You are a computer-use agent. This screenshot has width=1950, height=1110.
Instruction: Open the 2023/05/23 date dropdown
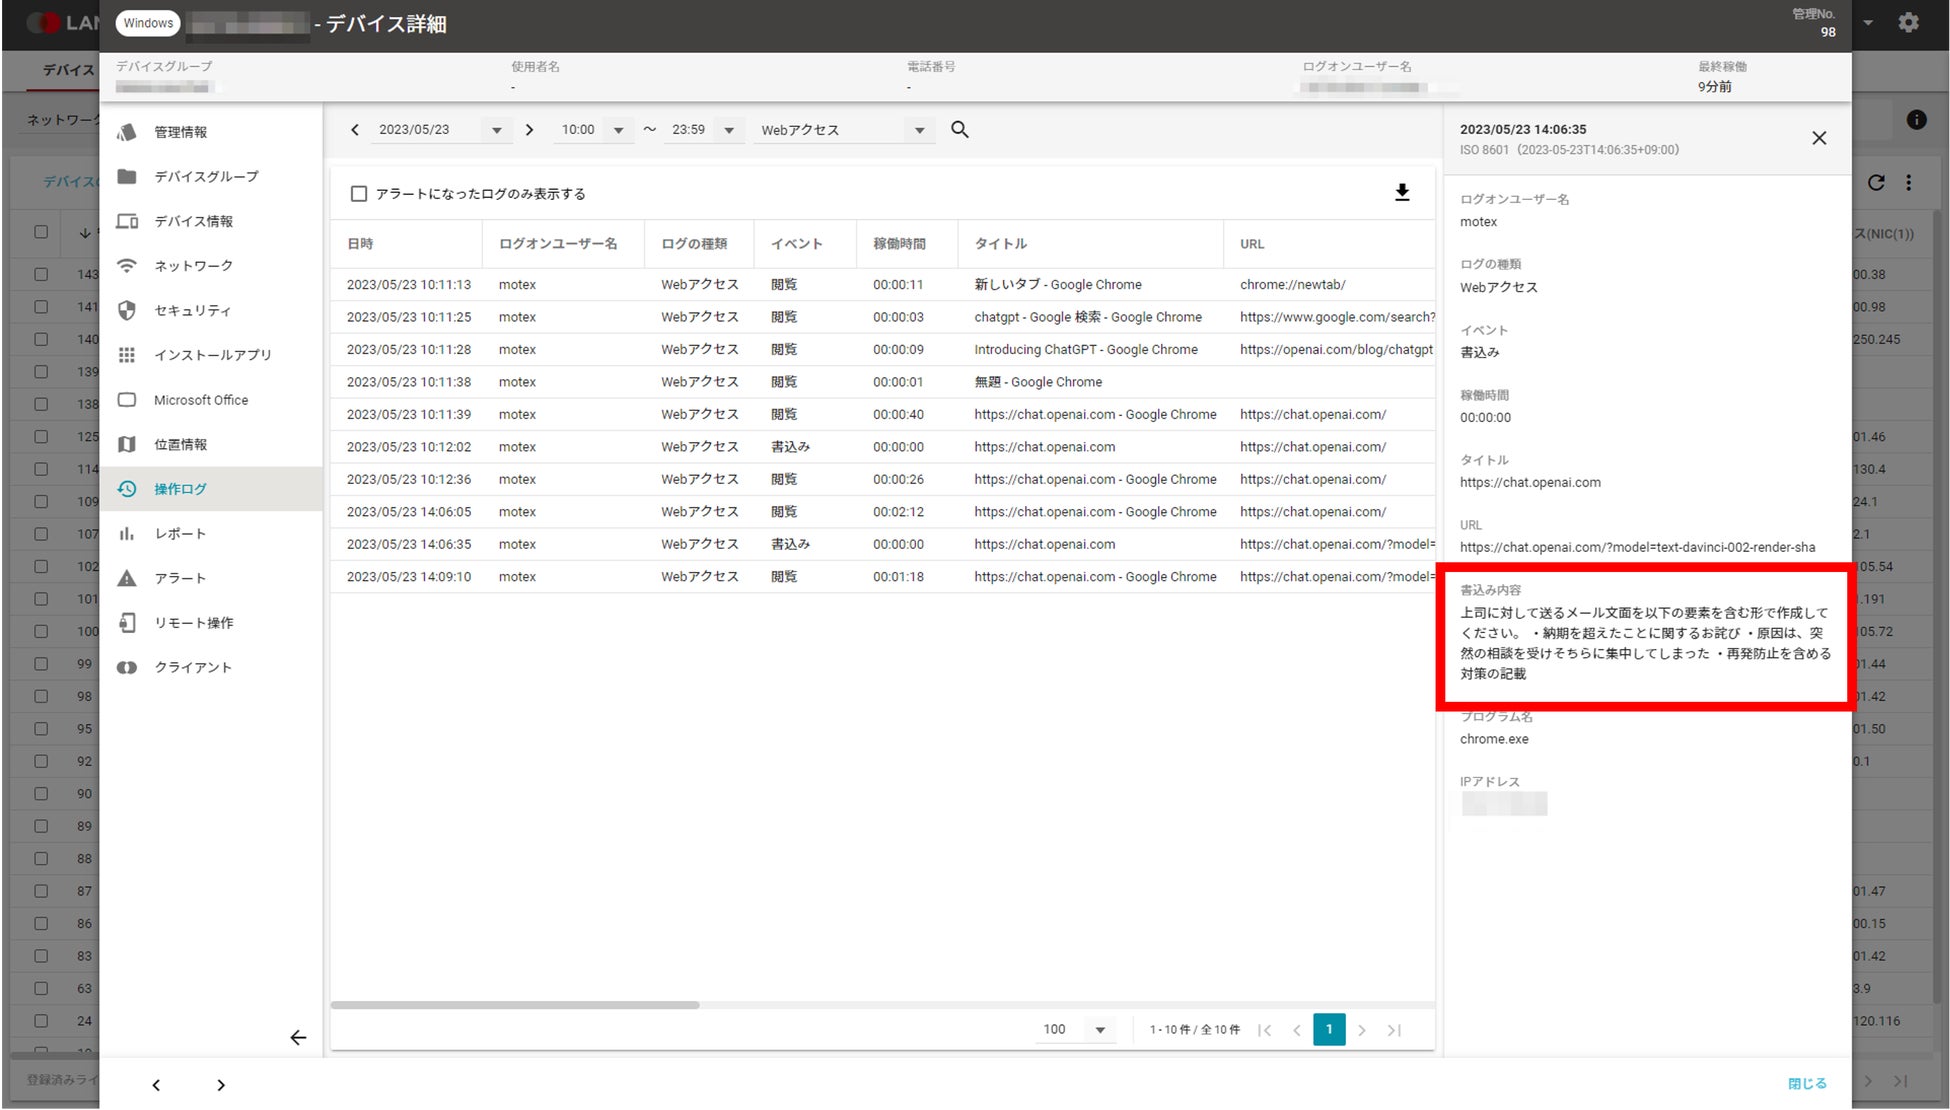pos(496,130)
